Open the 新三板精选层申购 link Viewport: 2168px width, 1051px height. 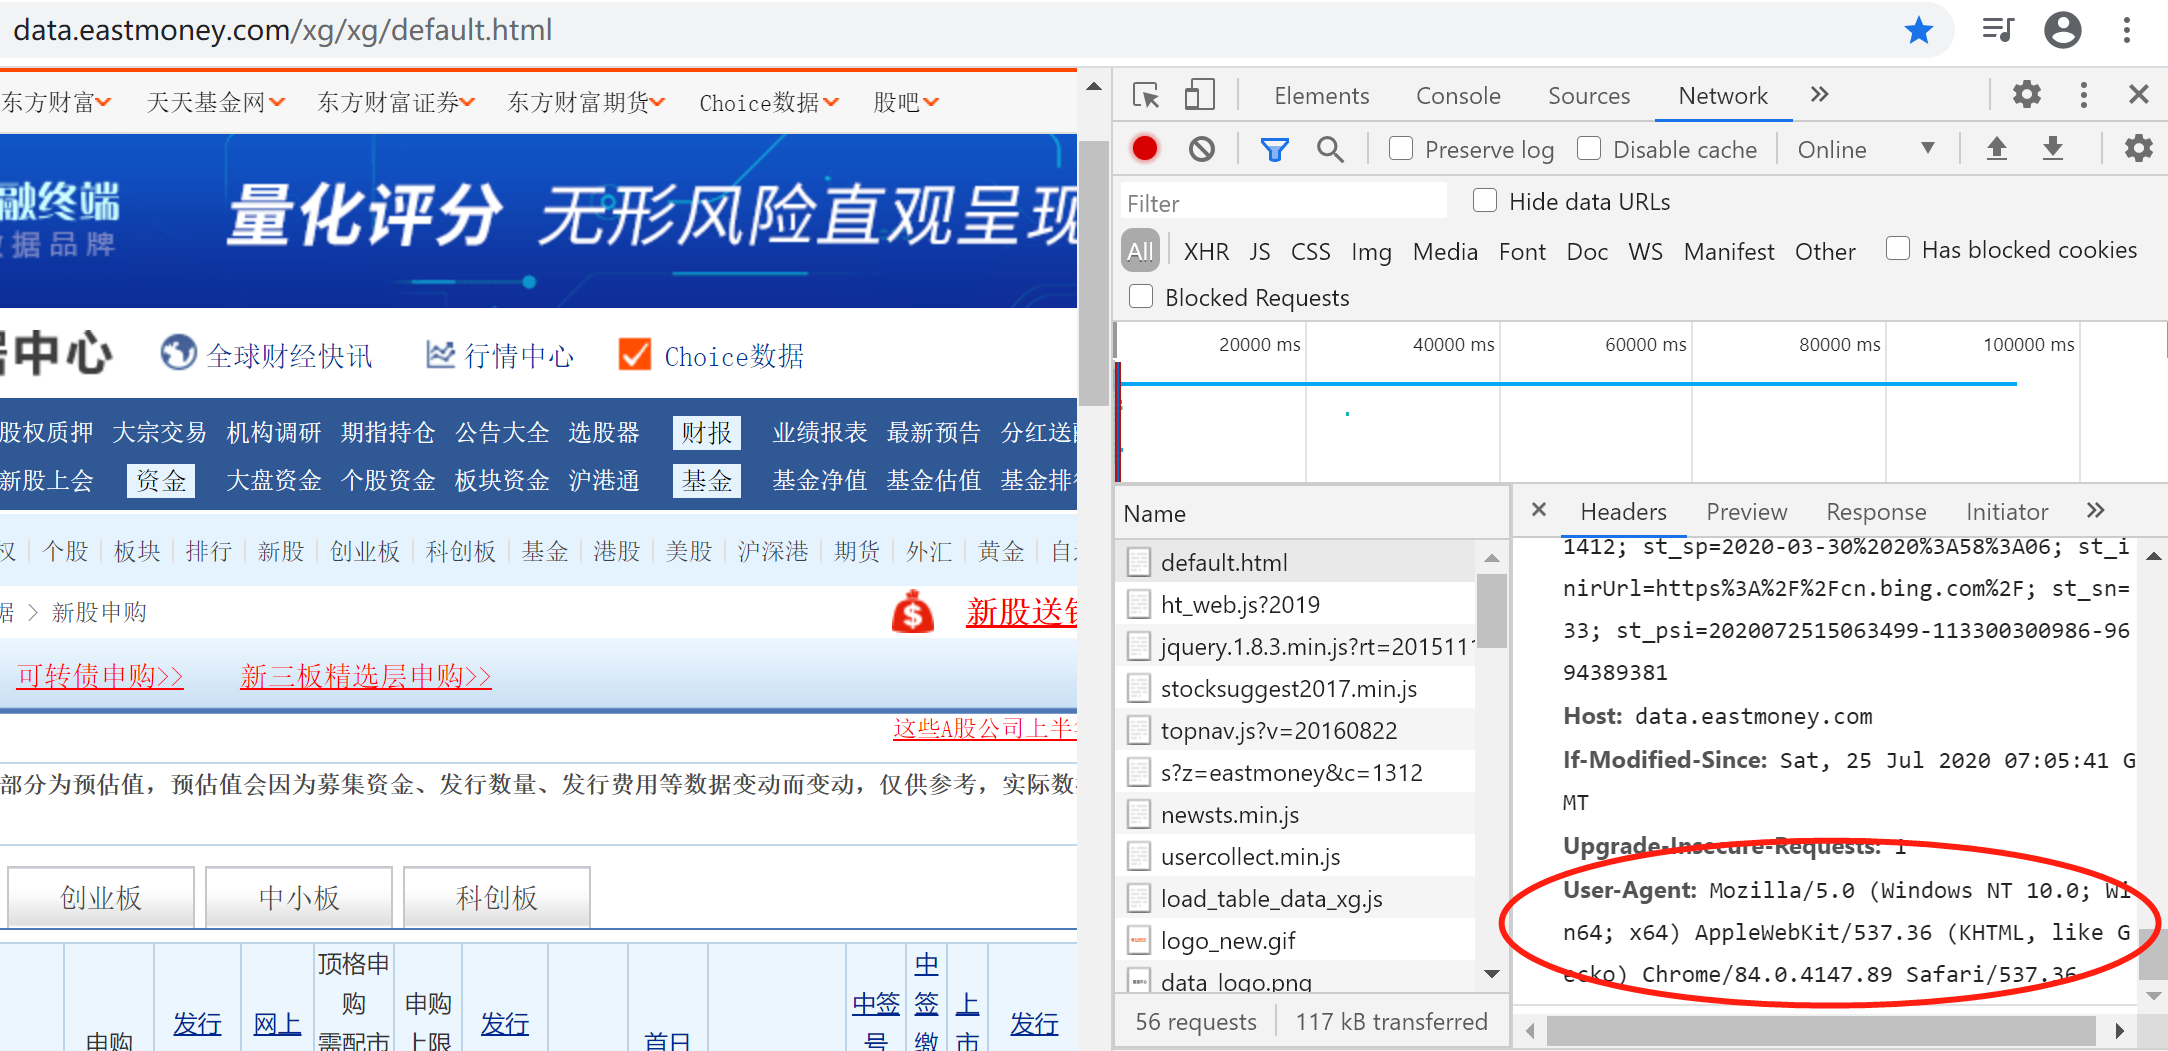pos(365,676)
